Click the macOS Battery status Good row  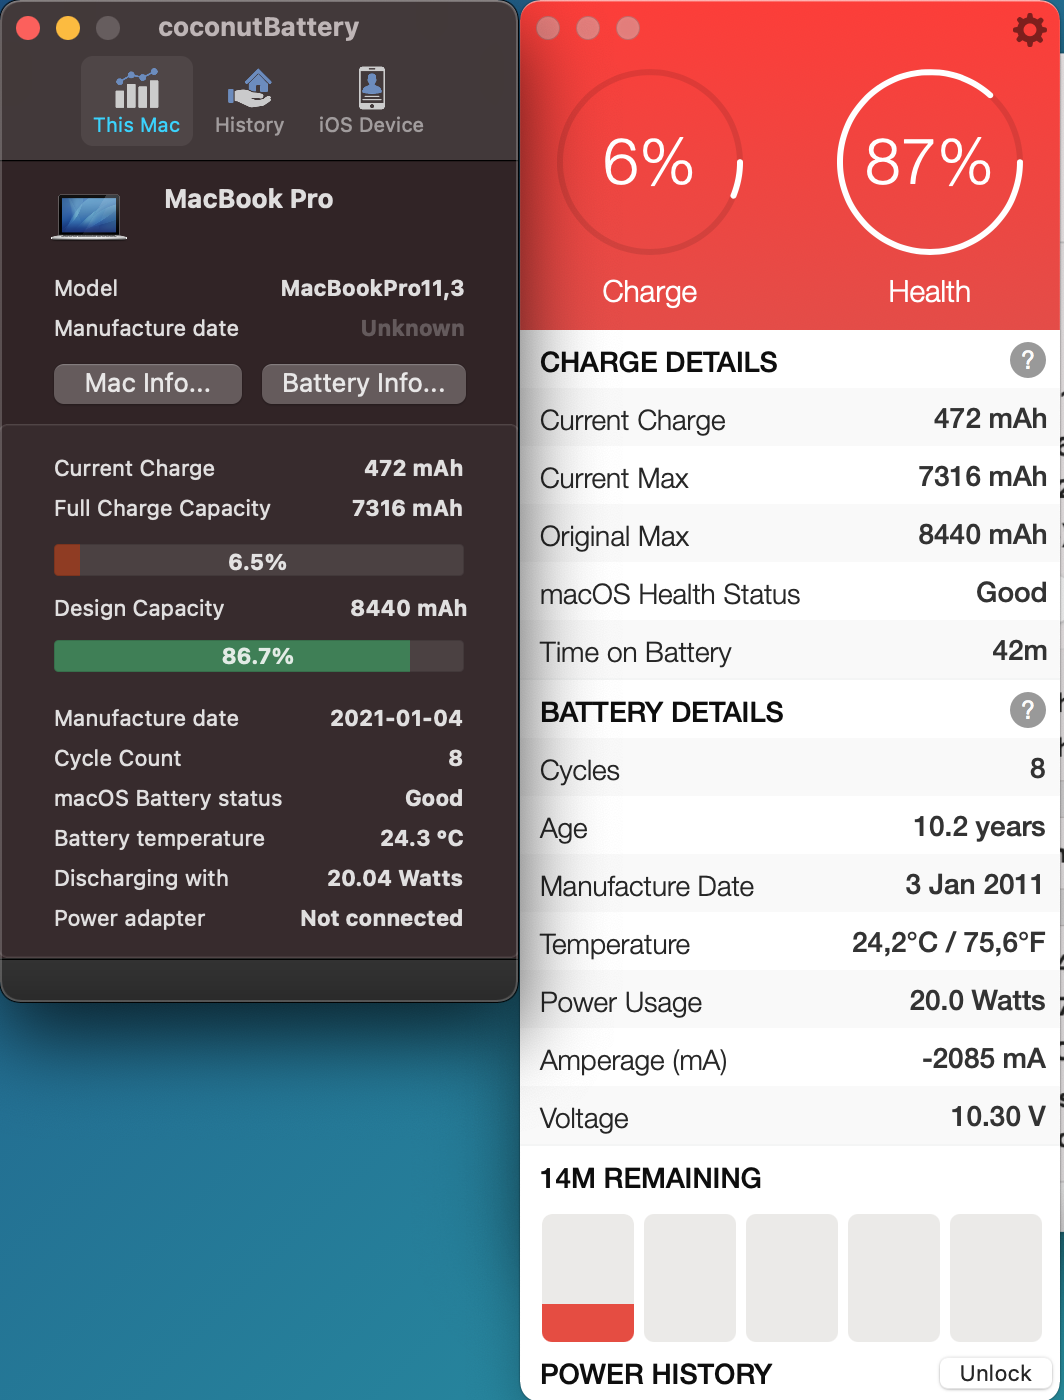(259, 799)
